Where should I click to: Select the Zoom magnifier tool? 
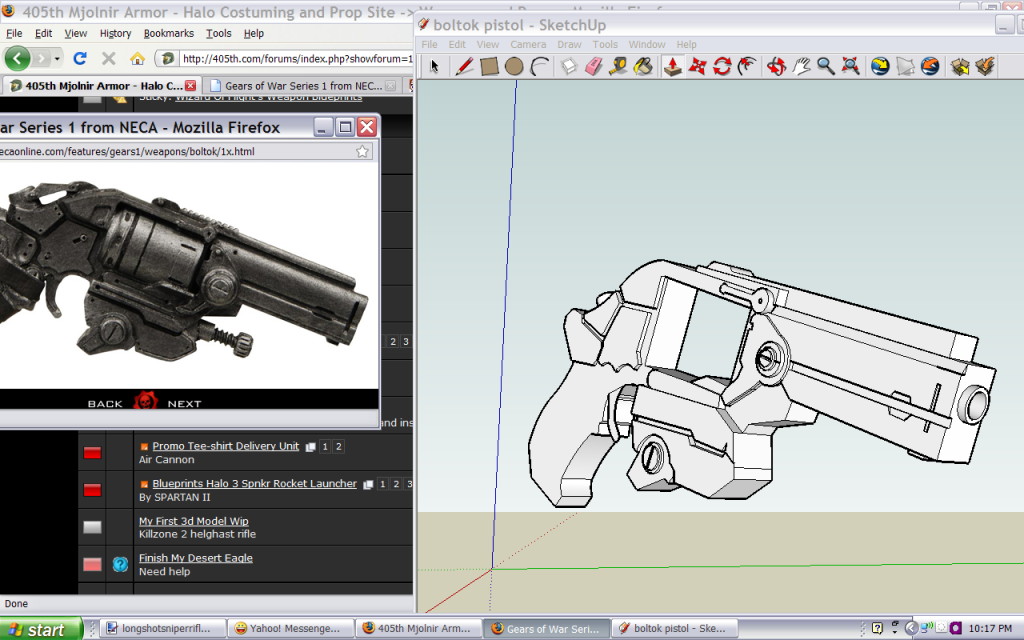(826, 66)
